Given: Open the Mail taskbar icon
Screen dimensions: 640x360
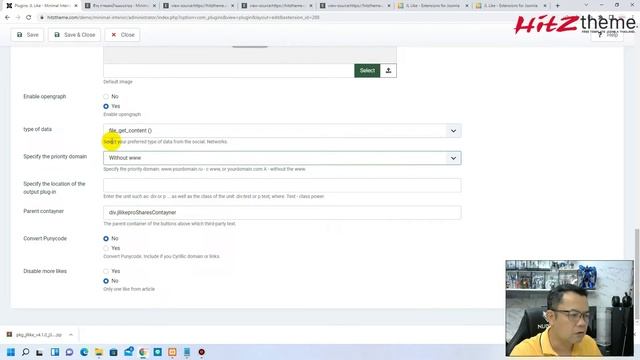Looking at the screenshot, I should pyautogui.click(x=129, y=351).
